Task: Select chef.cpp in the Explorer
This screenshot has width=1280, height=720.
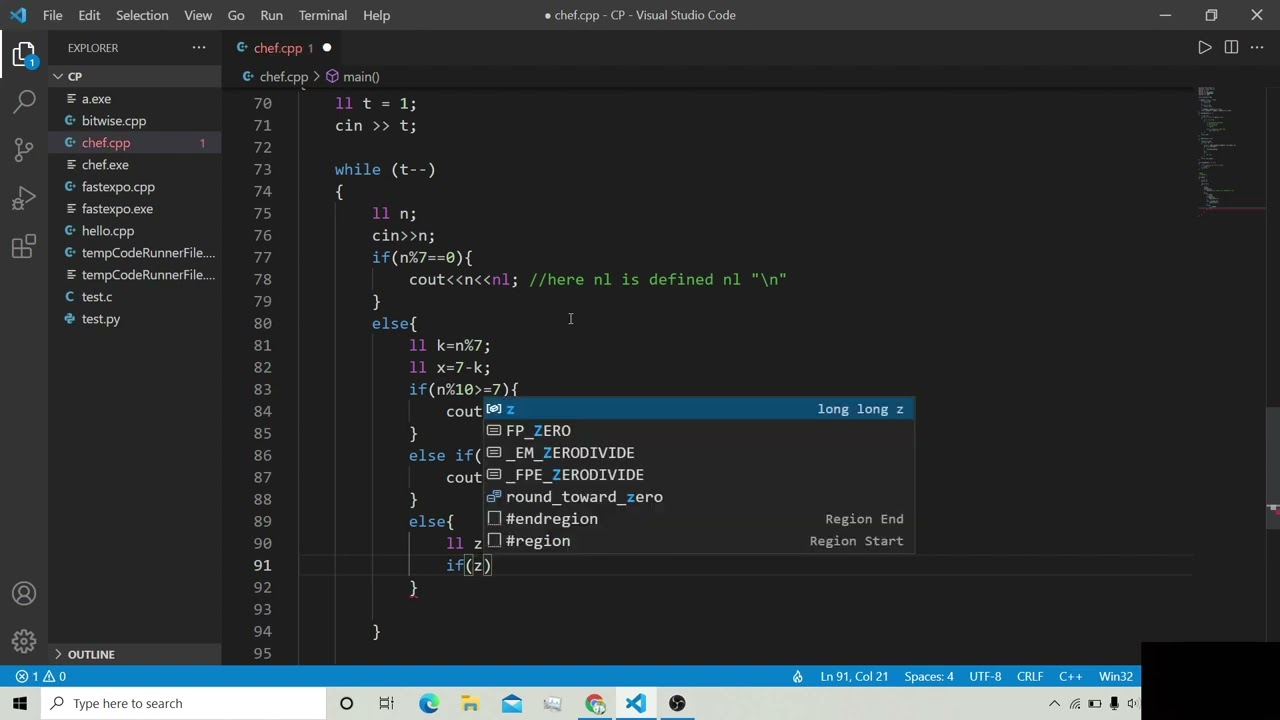Action: coord(134,143)
